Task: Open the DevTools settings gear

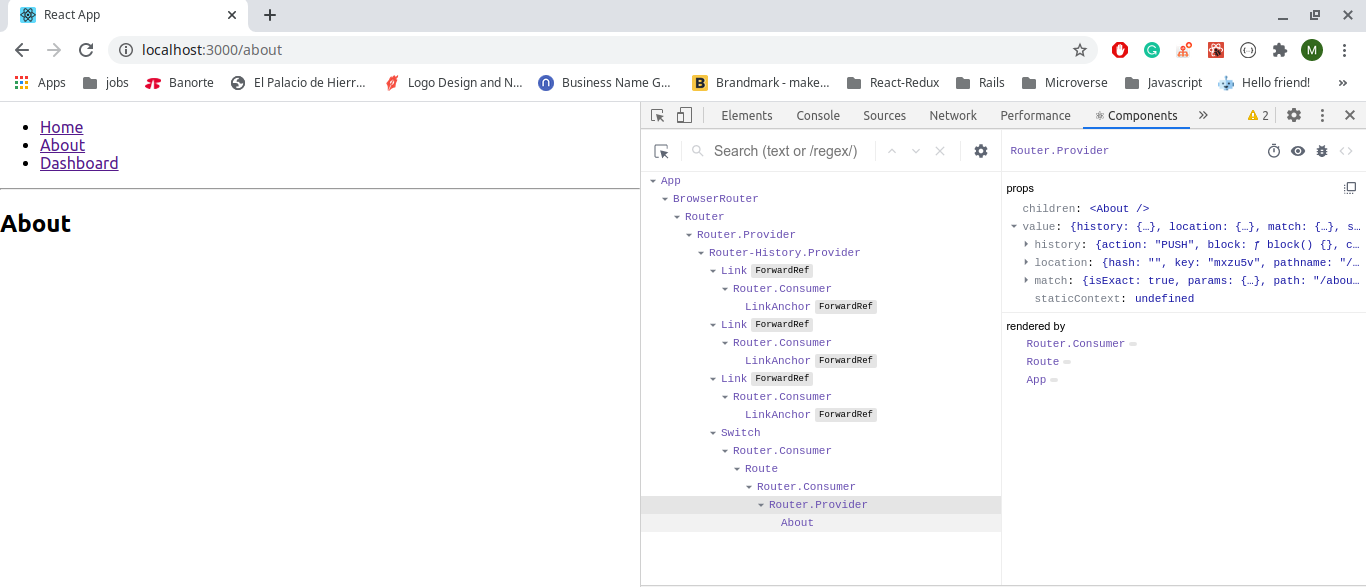Action: click(1294, 115)
